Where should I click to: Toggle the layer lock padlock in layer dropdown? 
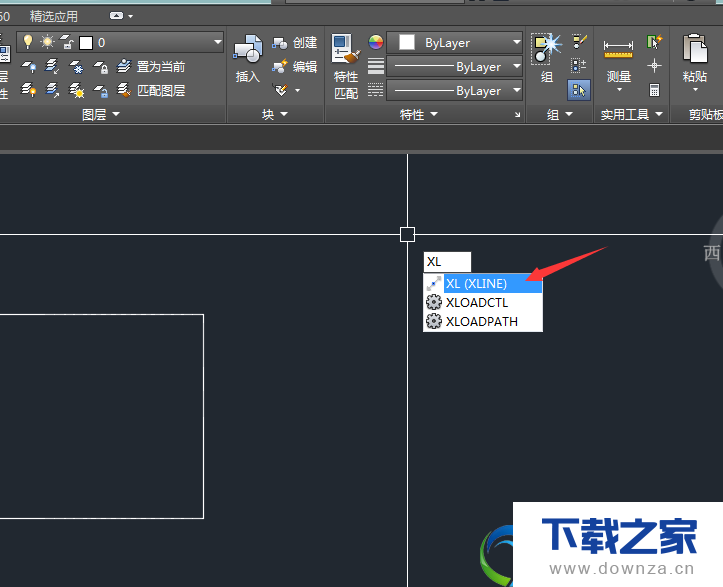(67, 42)
